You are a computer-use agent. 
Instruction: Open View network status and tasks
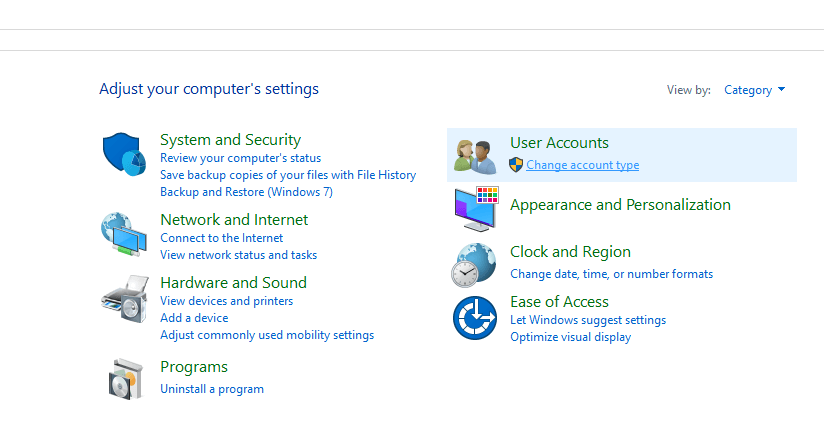(238, 255)
